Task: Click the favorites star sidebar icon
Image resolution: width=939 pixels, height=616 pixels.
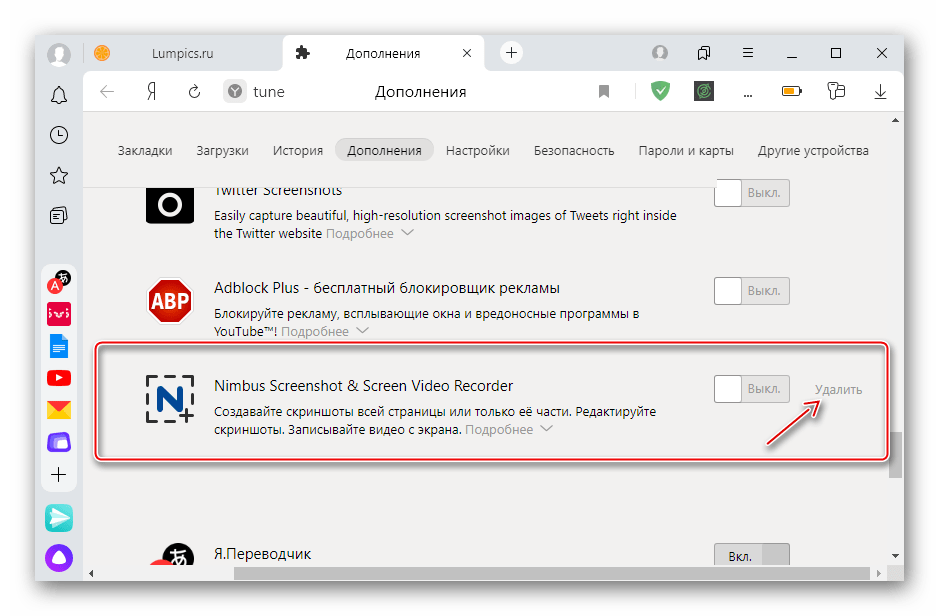Action: [59, 175]
